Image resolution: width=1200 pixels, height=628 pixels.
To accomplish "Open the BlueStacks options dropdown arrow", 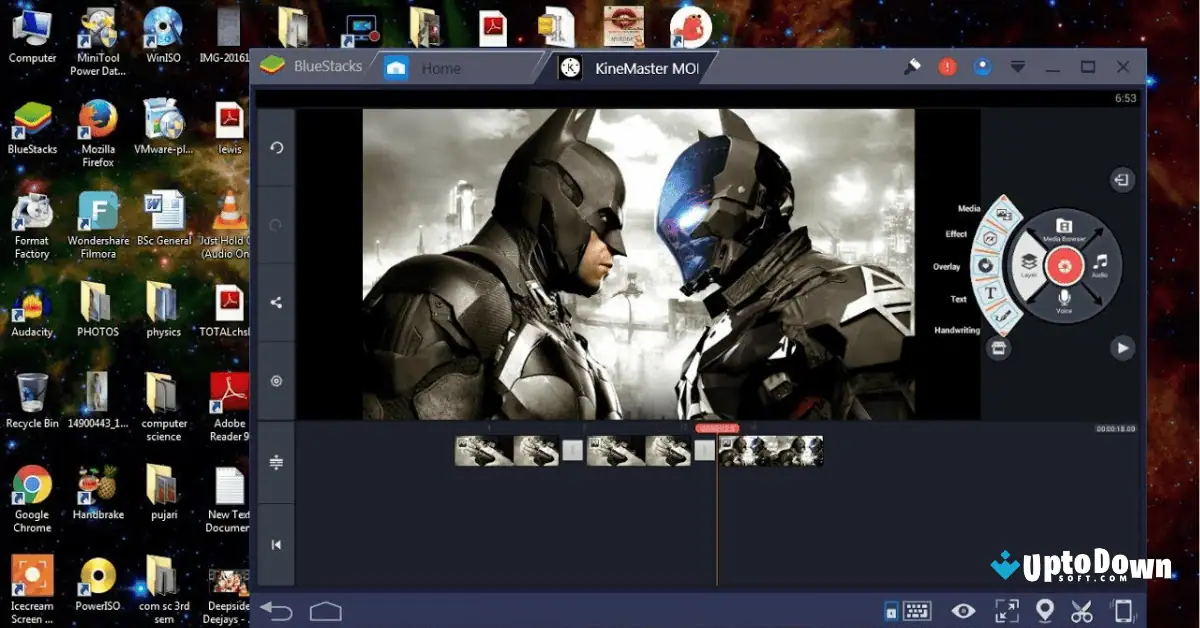I will coord(1017,66).
